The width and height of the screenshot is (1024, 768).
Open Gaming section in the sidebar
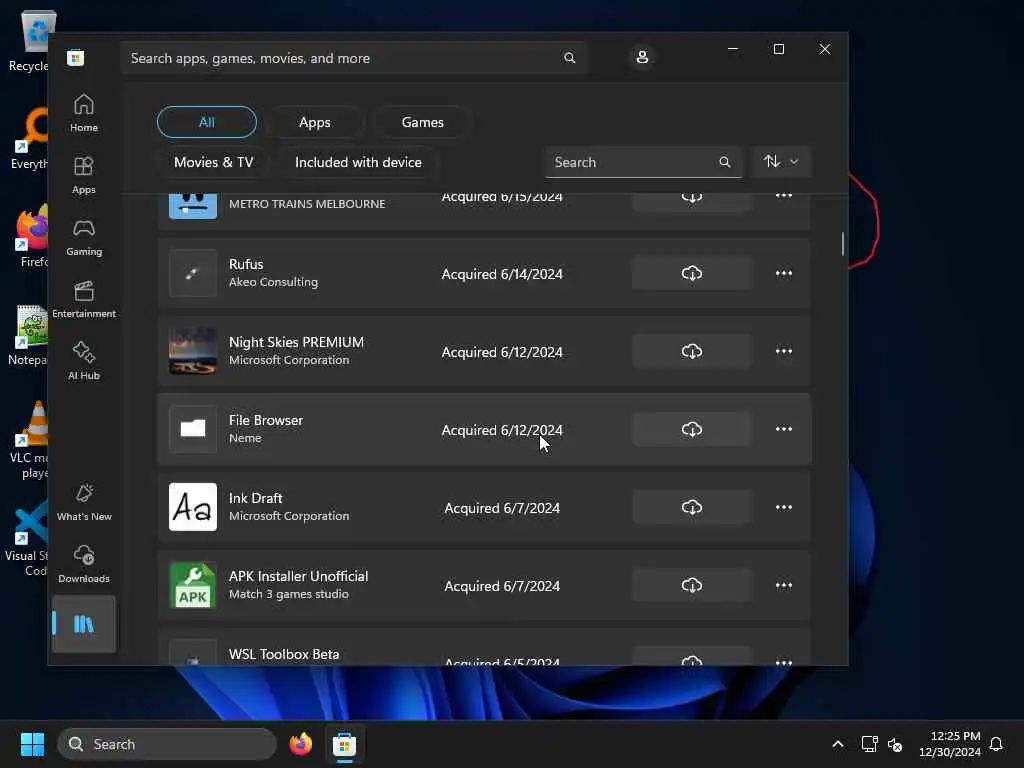(x=84, y=237)
